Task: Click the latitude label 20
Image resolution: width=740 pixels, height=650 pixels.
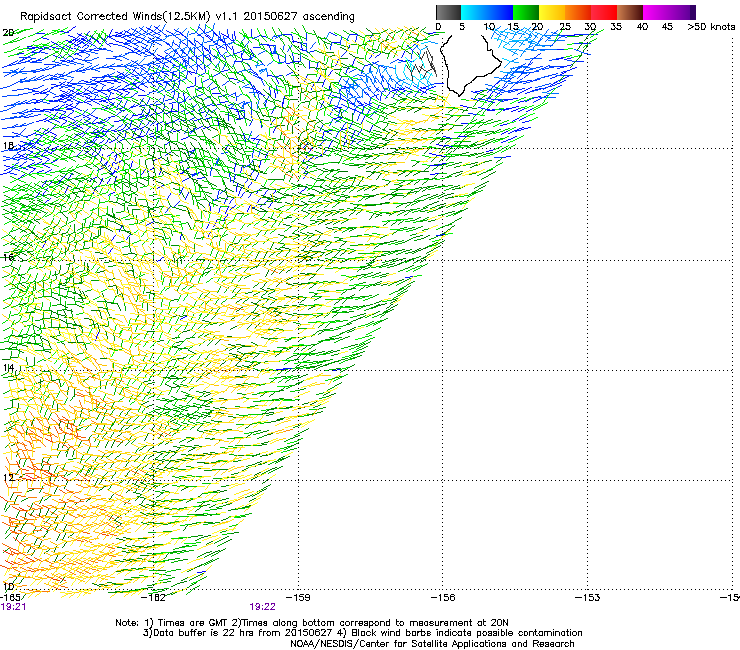Action: (x=8, y=33)
